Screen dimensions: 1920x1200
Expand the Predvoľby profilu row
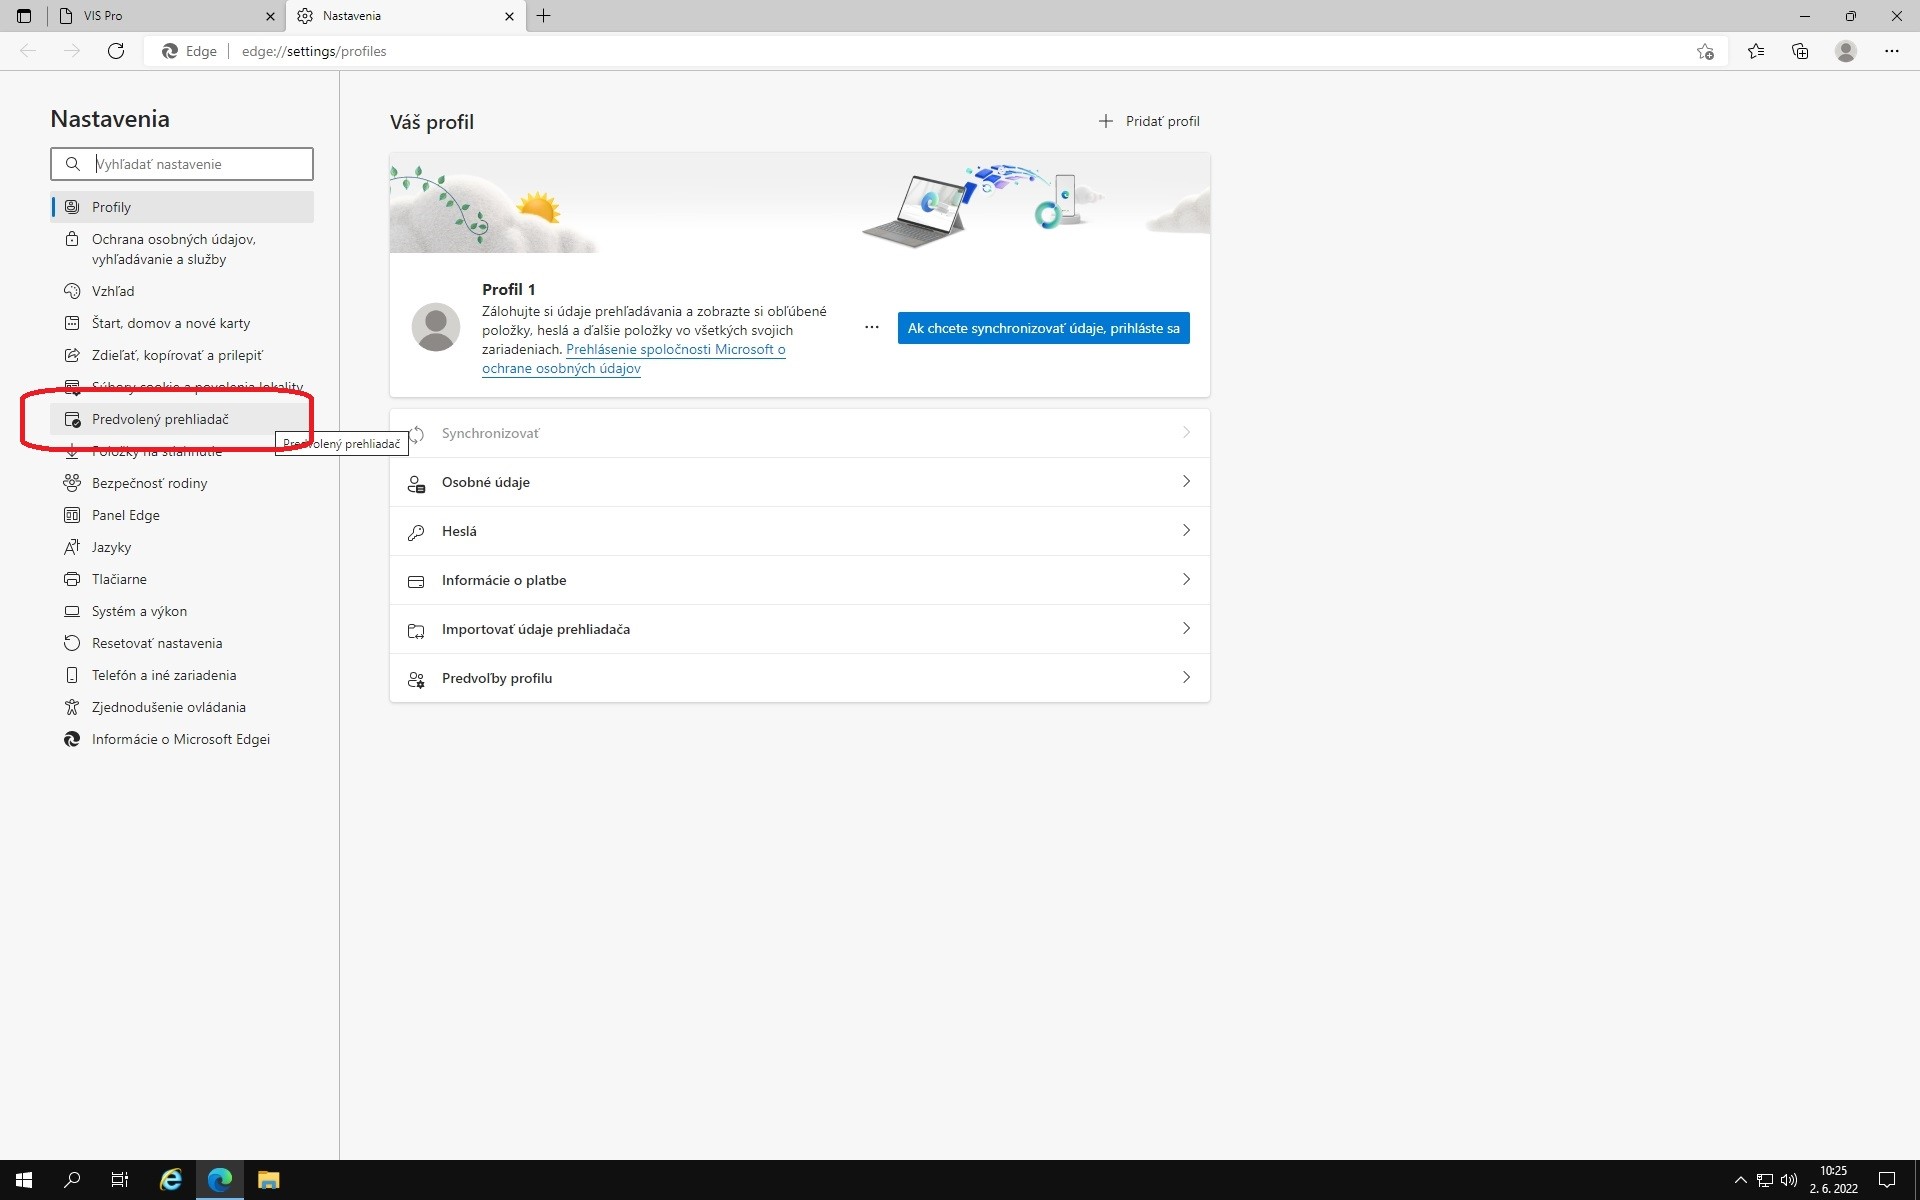799,678
